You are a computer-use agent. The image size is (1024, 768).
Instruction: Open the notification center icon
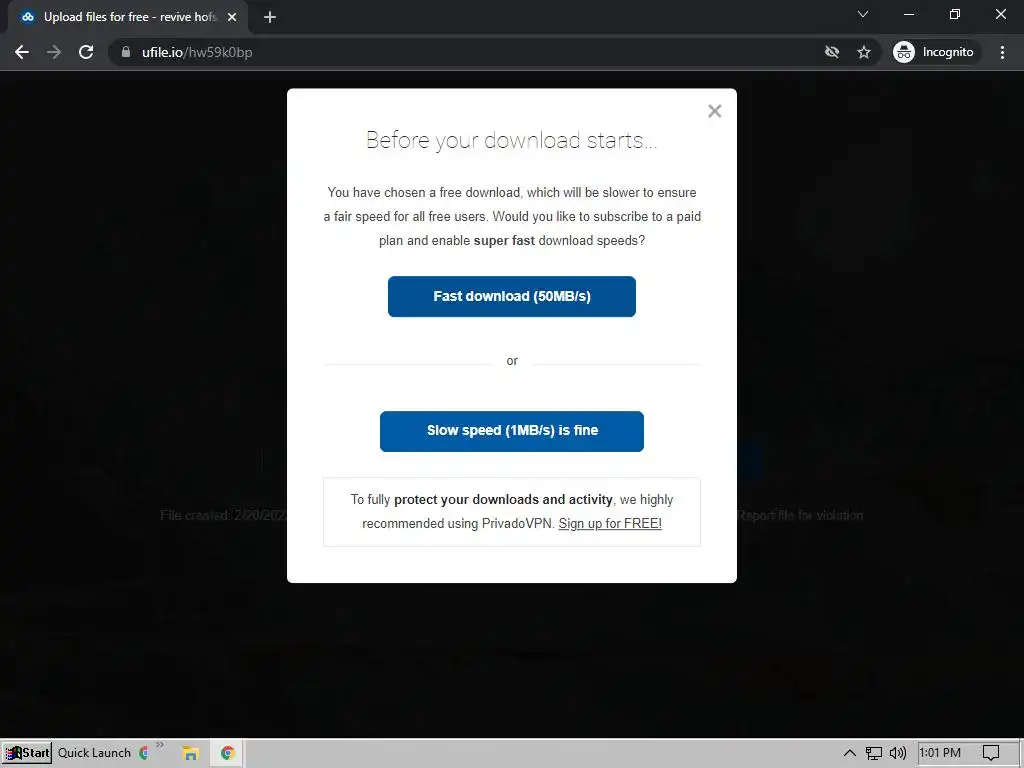pyautogui.click(x=991, y=753)
